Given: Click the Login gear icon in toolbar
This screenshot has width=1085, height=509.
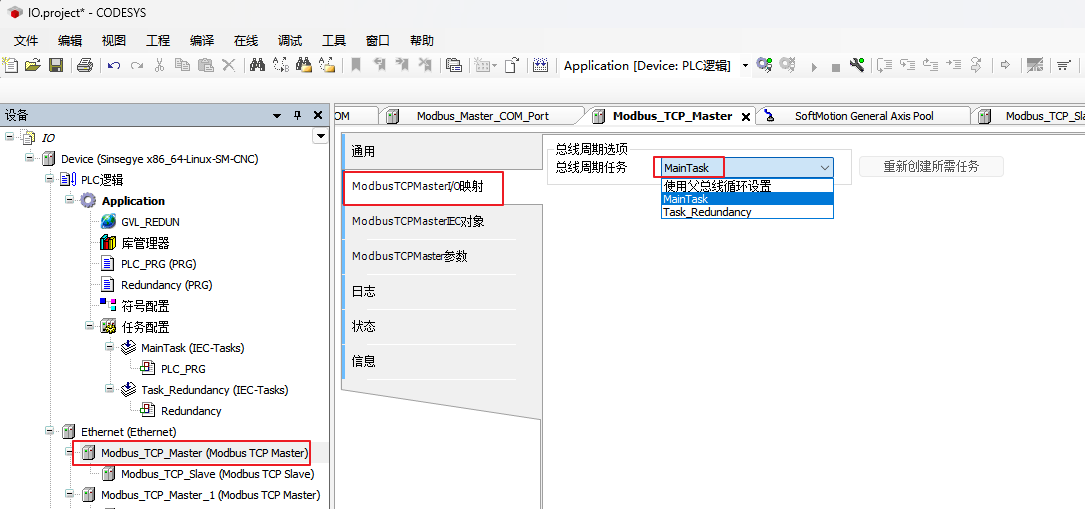Looking at the screenshot, I should [x=764, y=65].
